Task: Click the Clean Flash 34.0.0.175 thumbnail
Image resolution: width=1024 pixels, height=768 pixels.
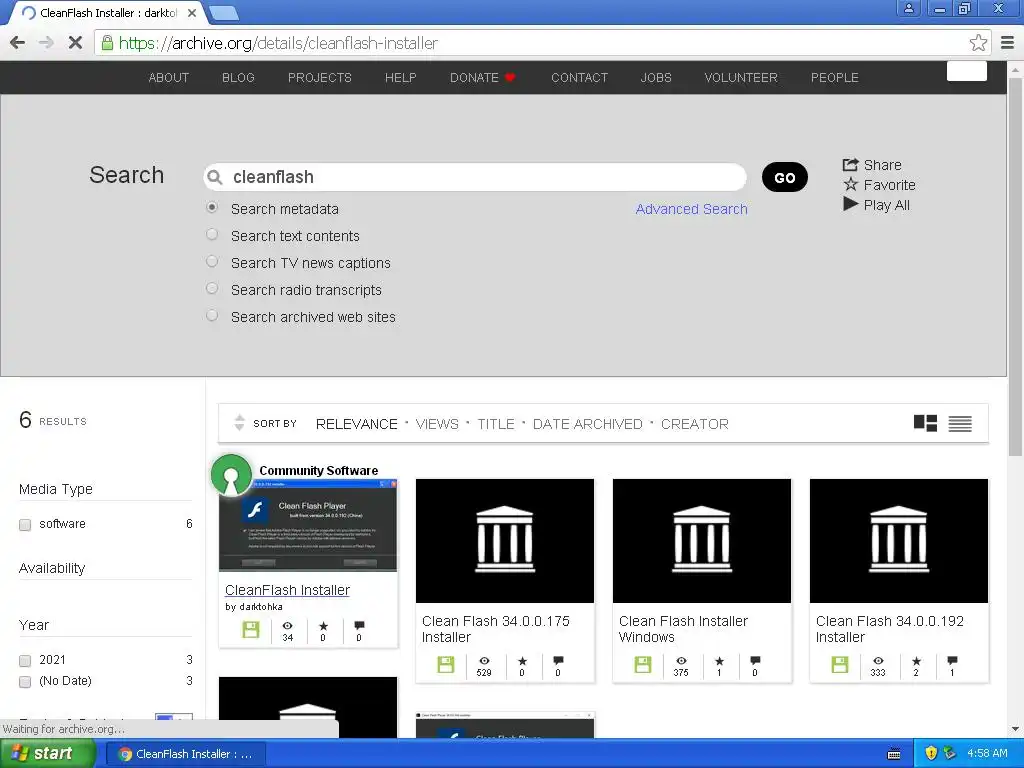Action: (505, 541)
